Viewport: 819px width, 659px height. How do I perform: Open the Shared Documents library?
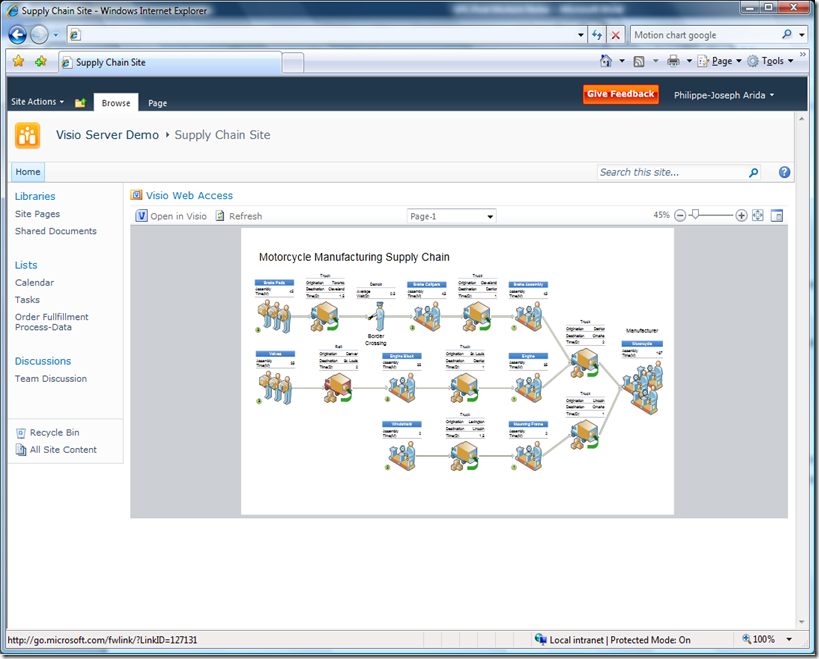[57, 231]
